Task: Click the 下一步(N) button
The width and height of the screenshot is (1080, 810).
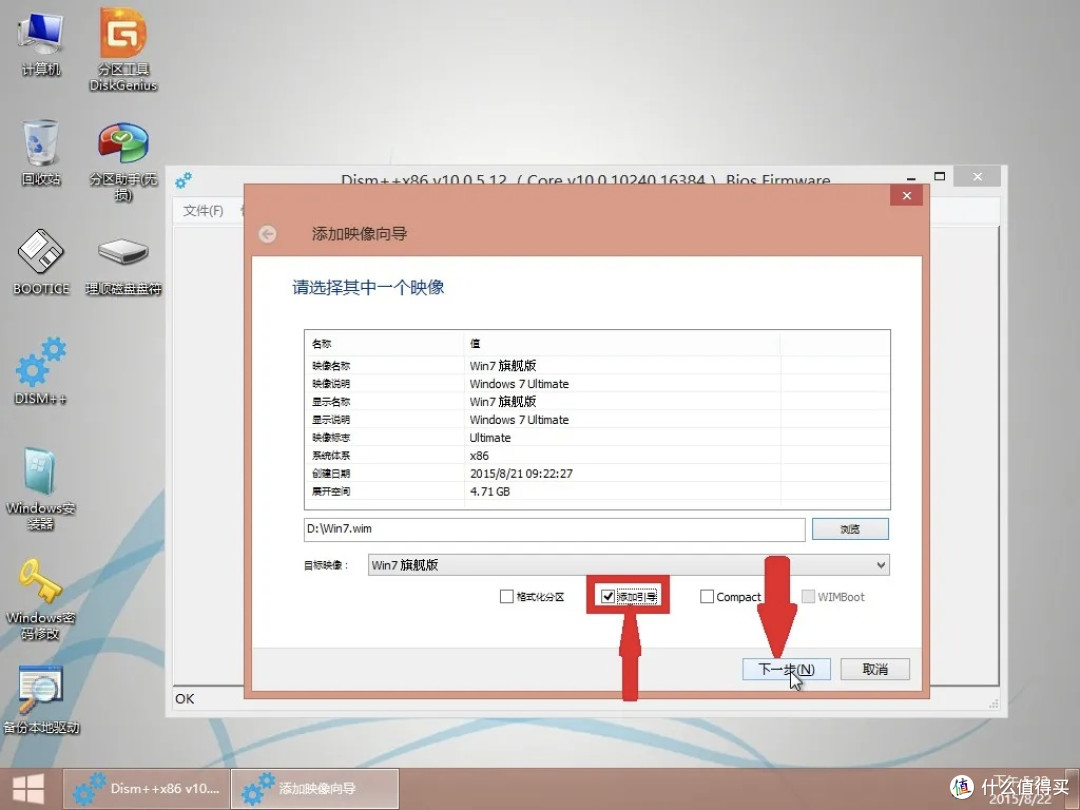Action: pyautogui.click(x=787, y=669)
